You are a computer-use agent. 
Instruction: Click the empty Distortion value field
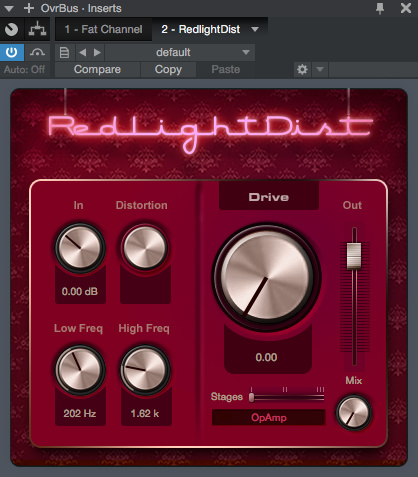tap(145, 290)
